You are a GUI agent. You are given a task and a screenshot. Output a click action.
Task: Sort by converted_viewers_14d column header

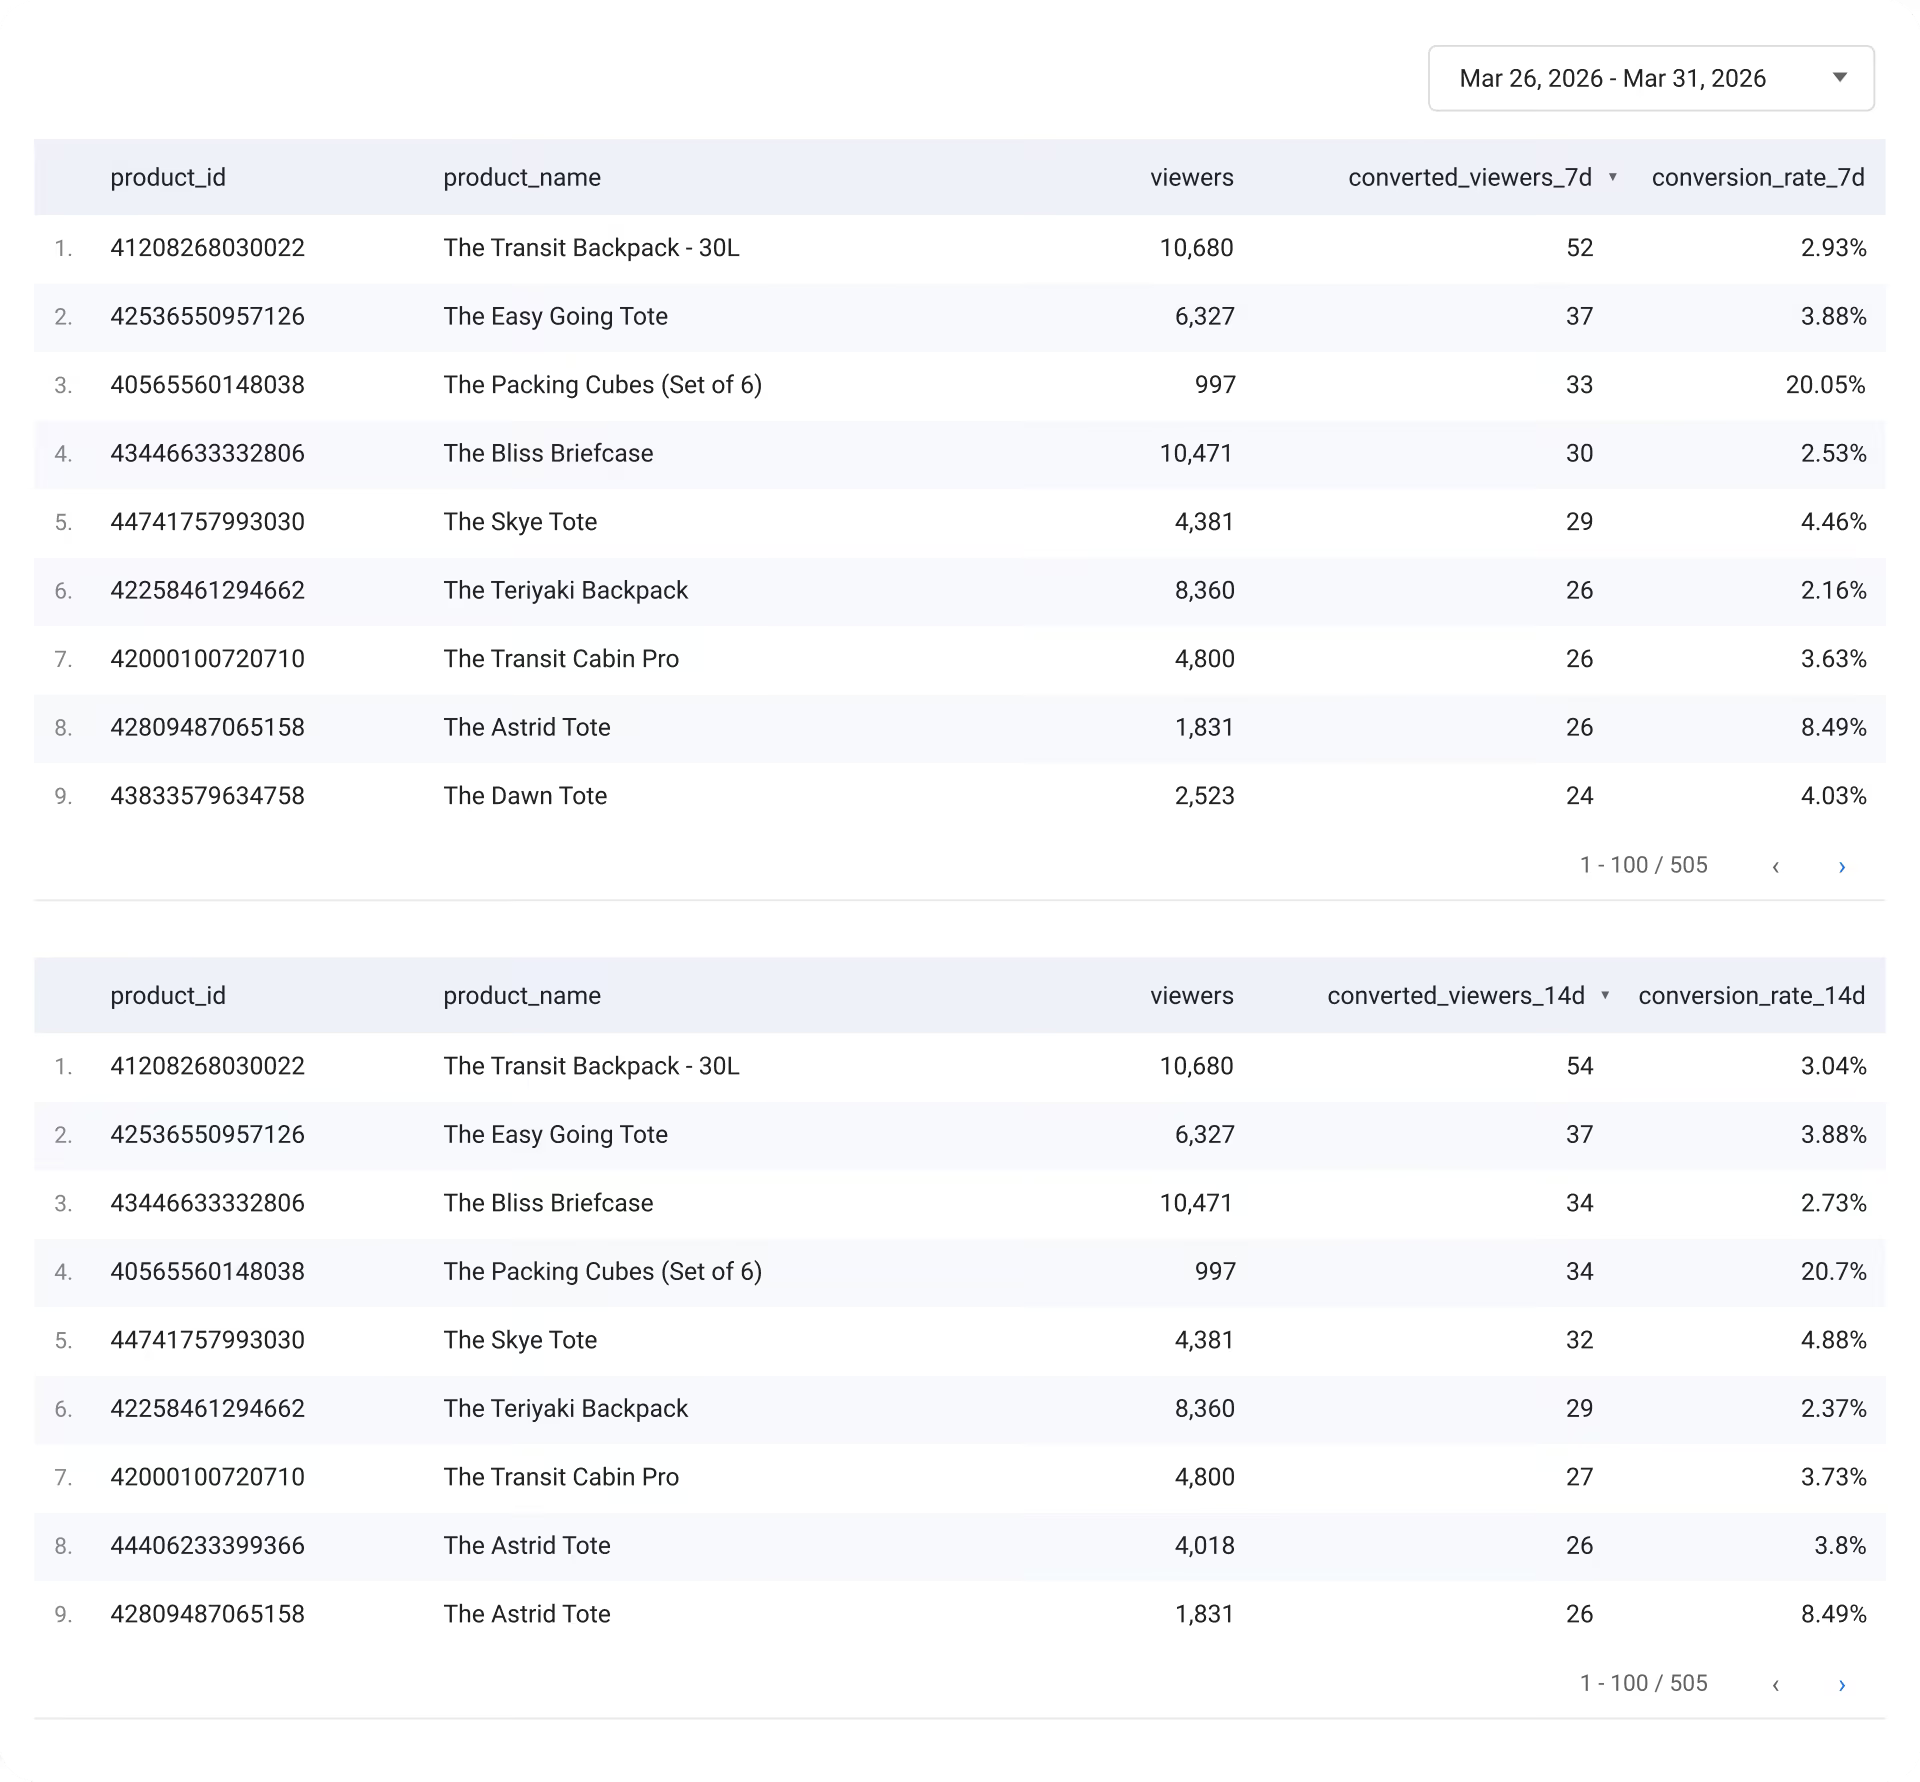tap(1456, 995)
